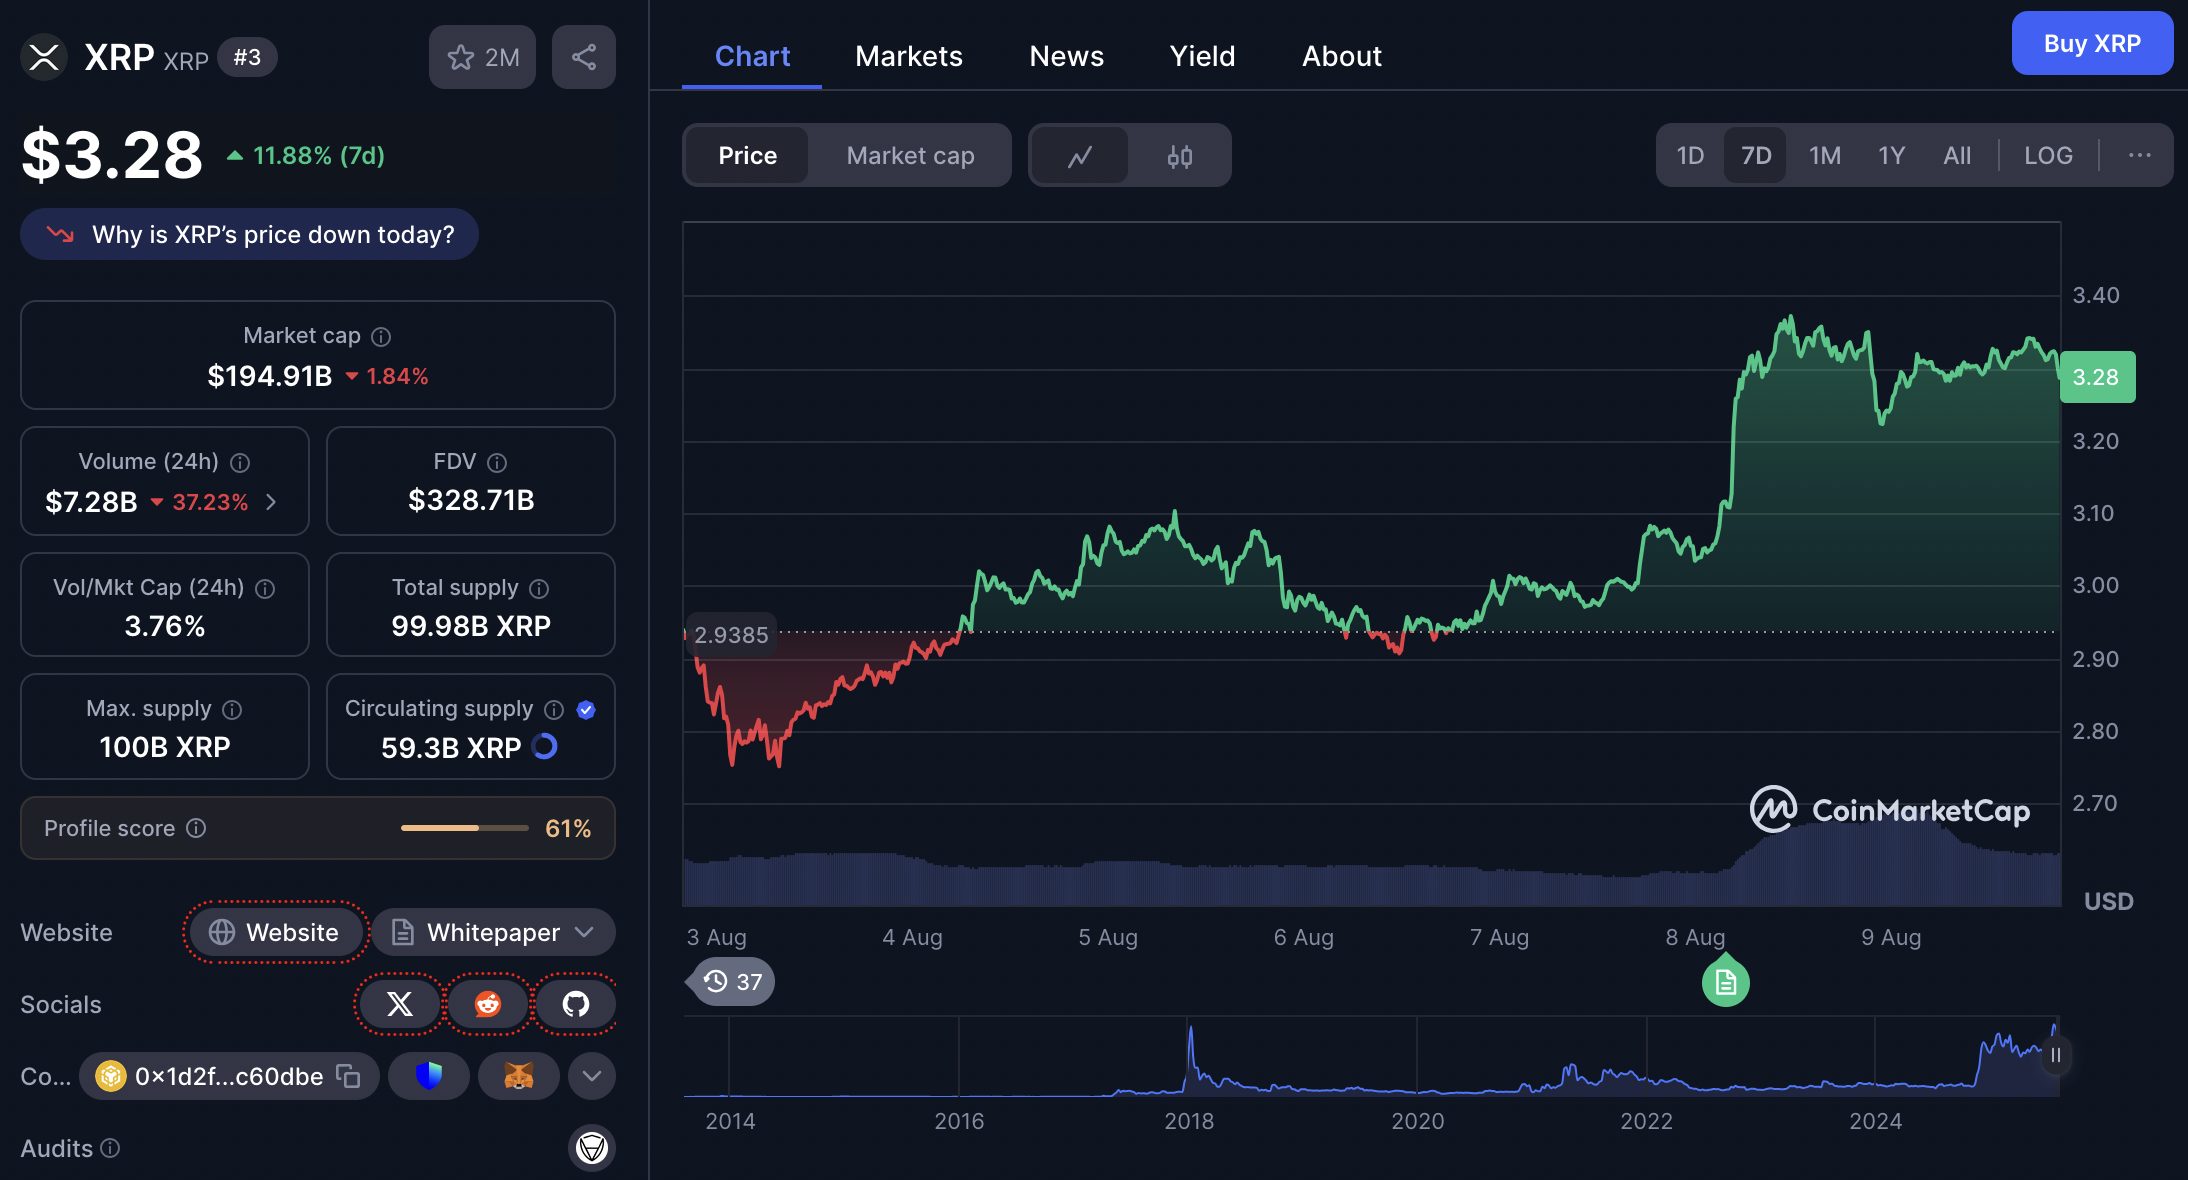The height and width of the screenshot is (1180, 2188).
Task: Open the Audits info icon
Action: [x=111, y=1148]
